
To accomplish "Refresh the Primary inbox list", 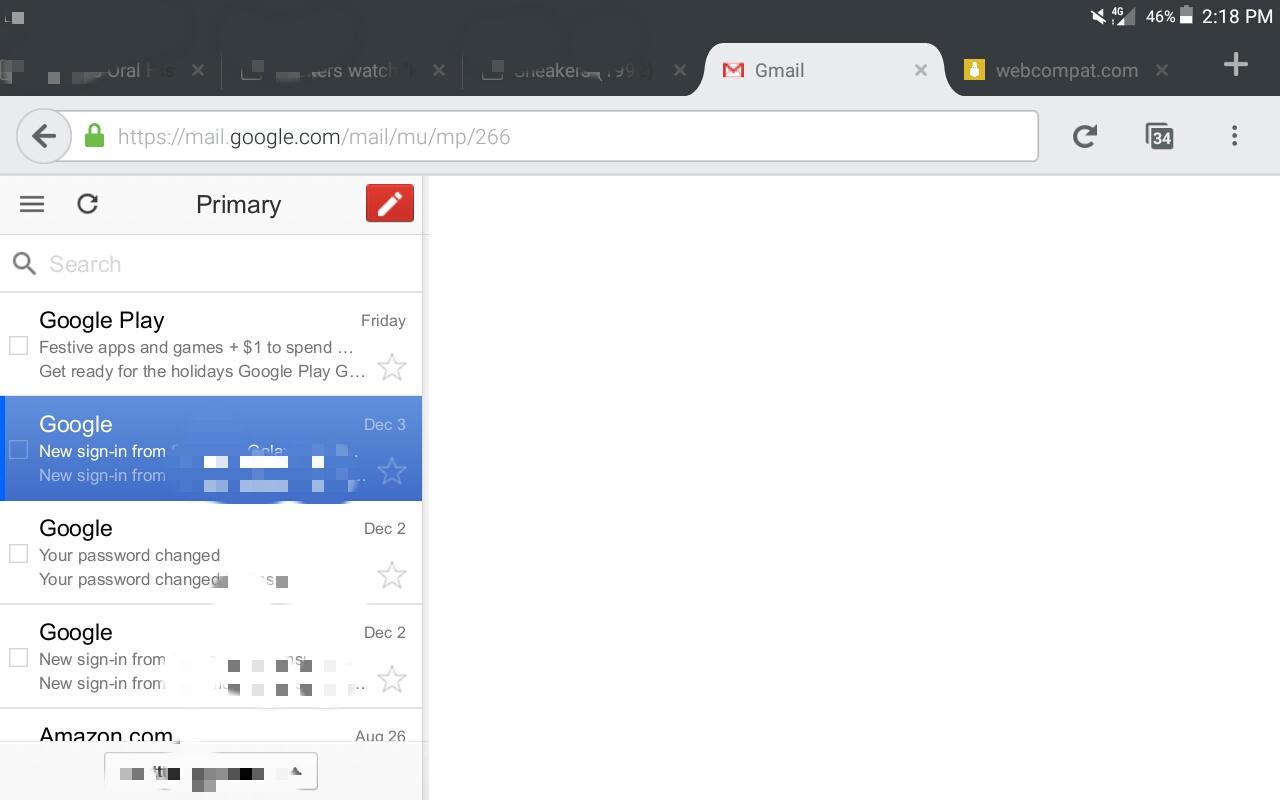I will click(x=88, y=204).
